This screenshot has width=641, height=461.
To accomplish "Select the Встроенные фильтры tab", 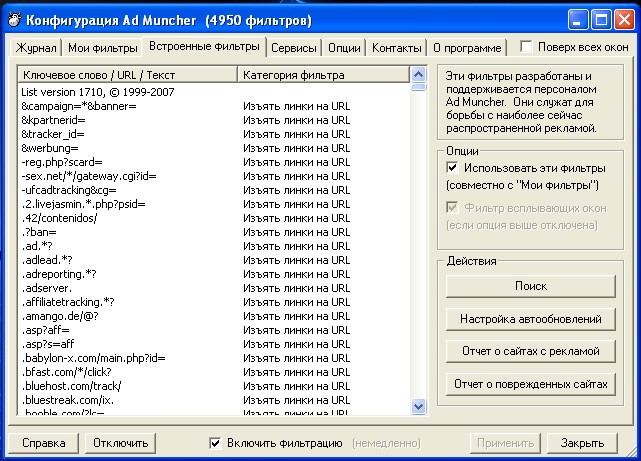I will click(204, 46).
